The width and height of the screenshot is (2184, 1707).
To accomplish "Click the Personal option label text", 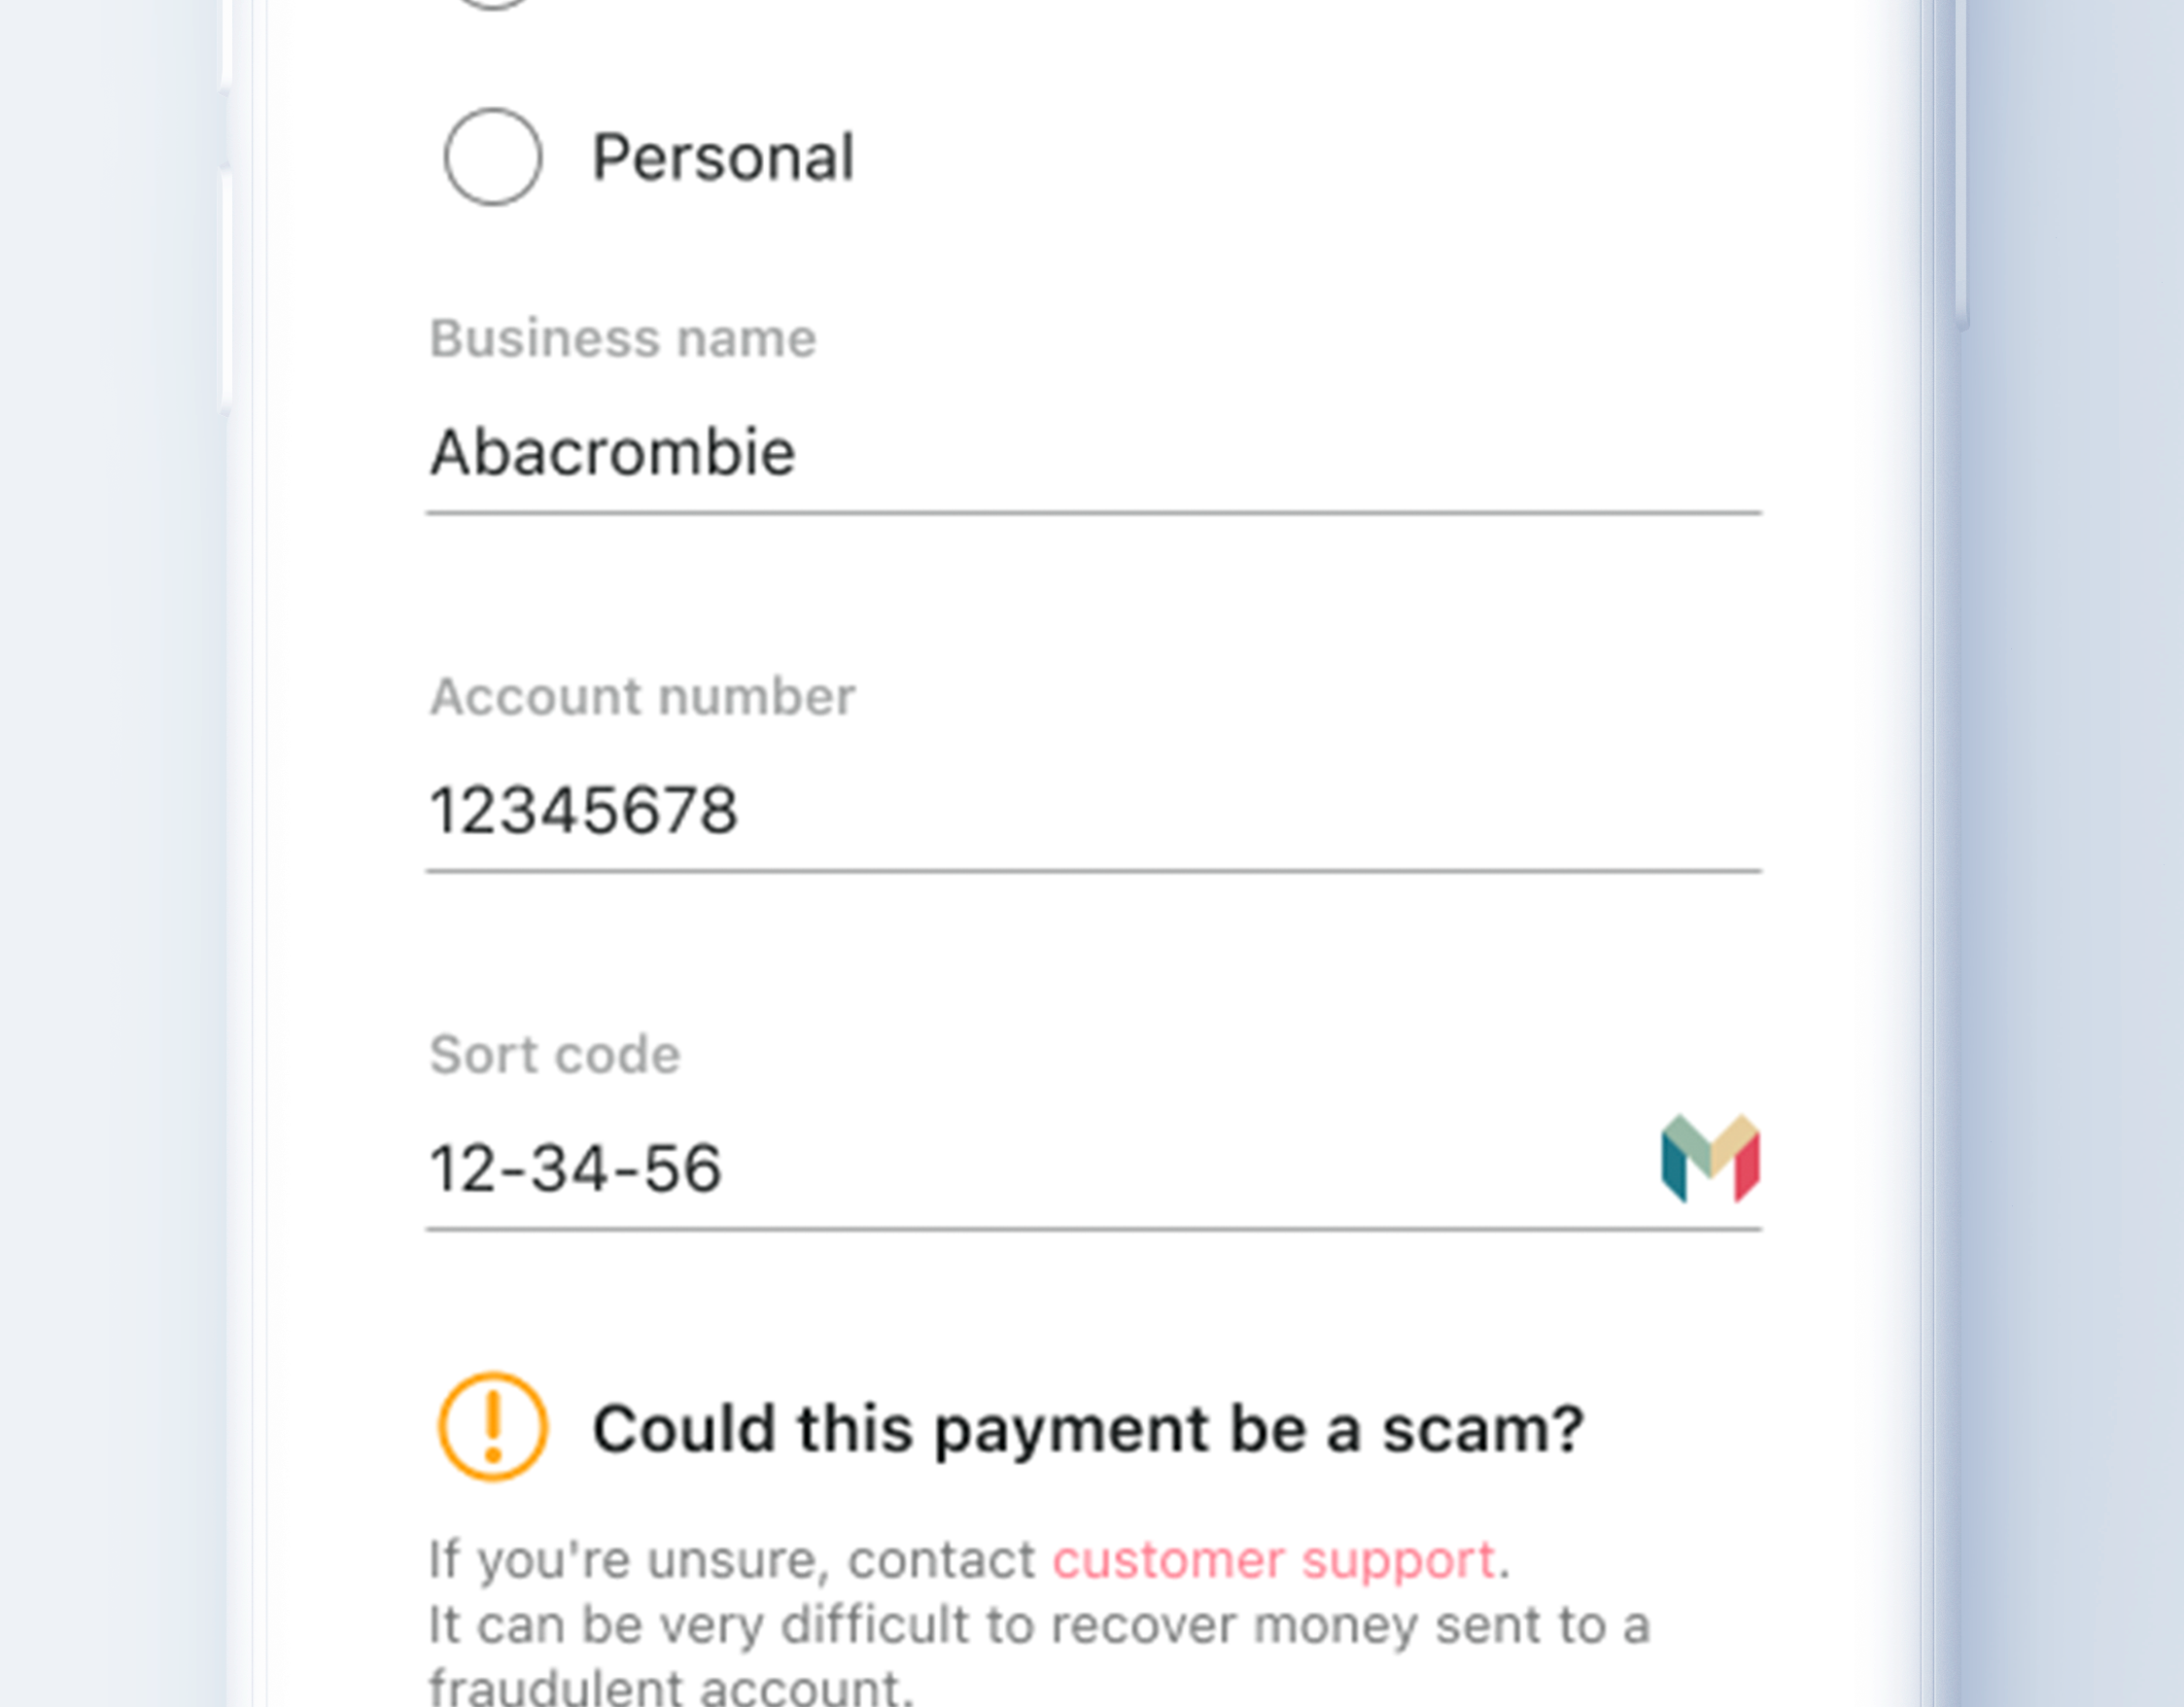I will [x=723, y=158].
